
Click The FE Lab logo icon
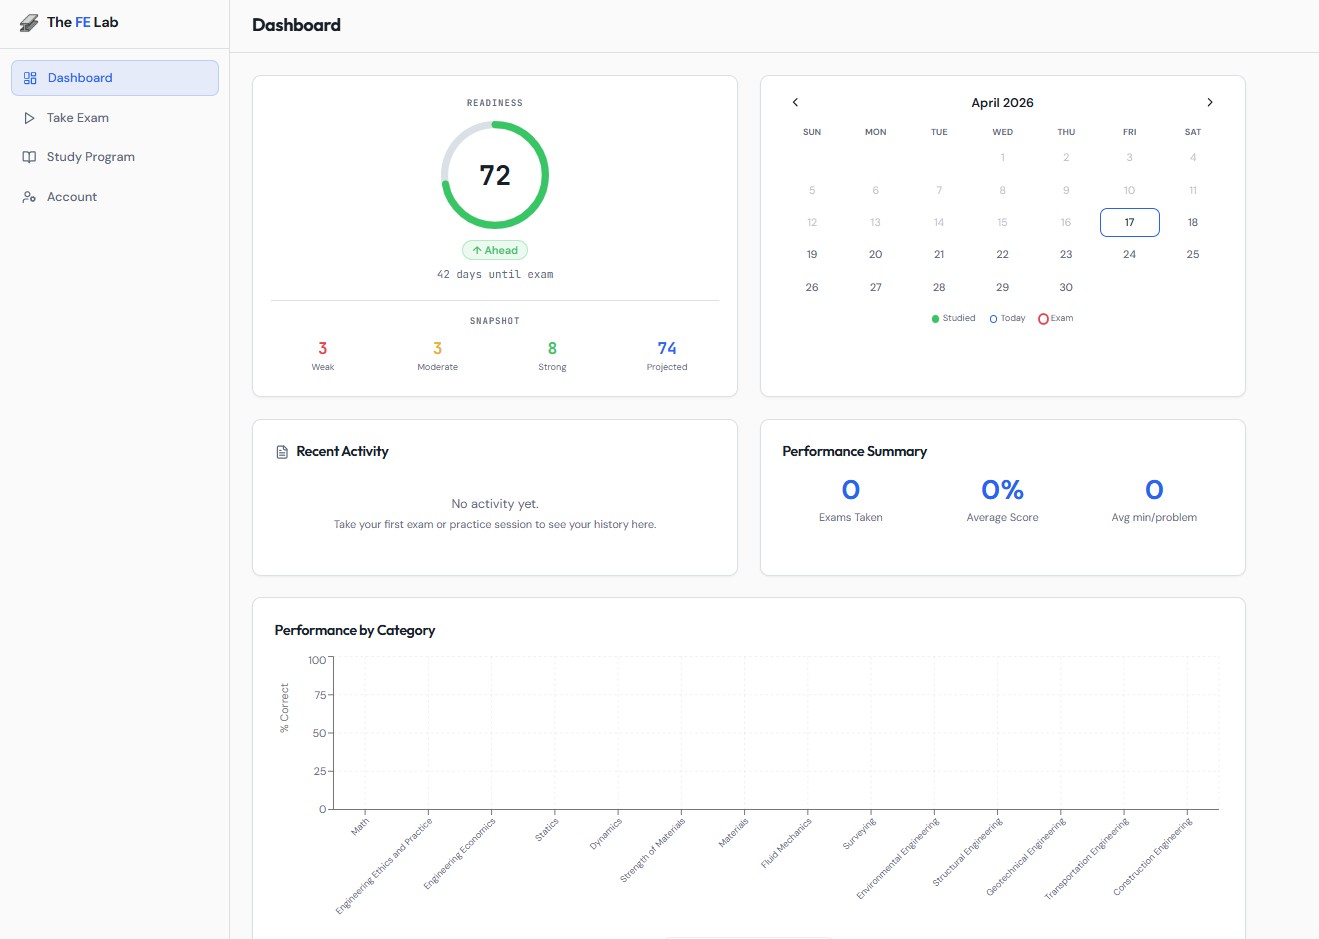pyautogui.click(x=29, y=22)
